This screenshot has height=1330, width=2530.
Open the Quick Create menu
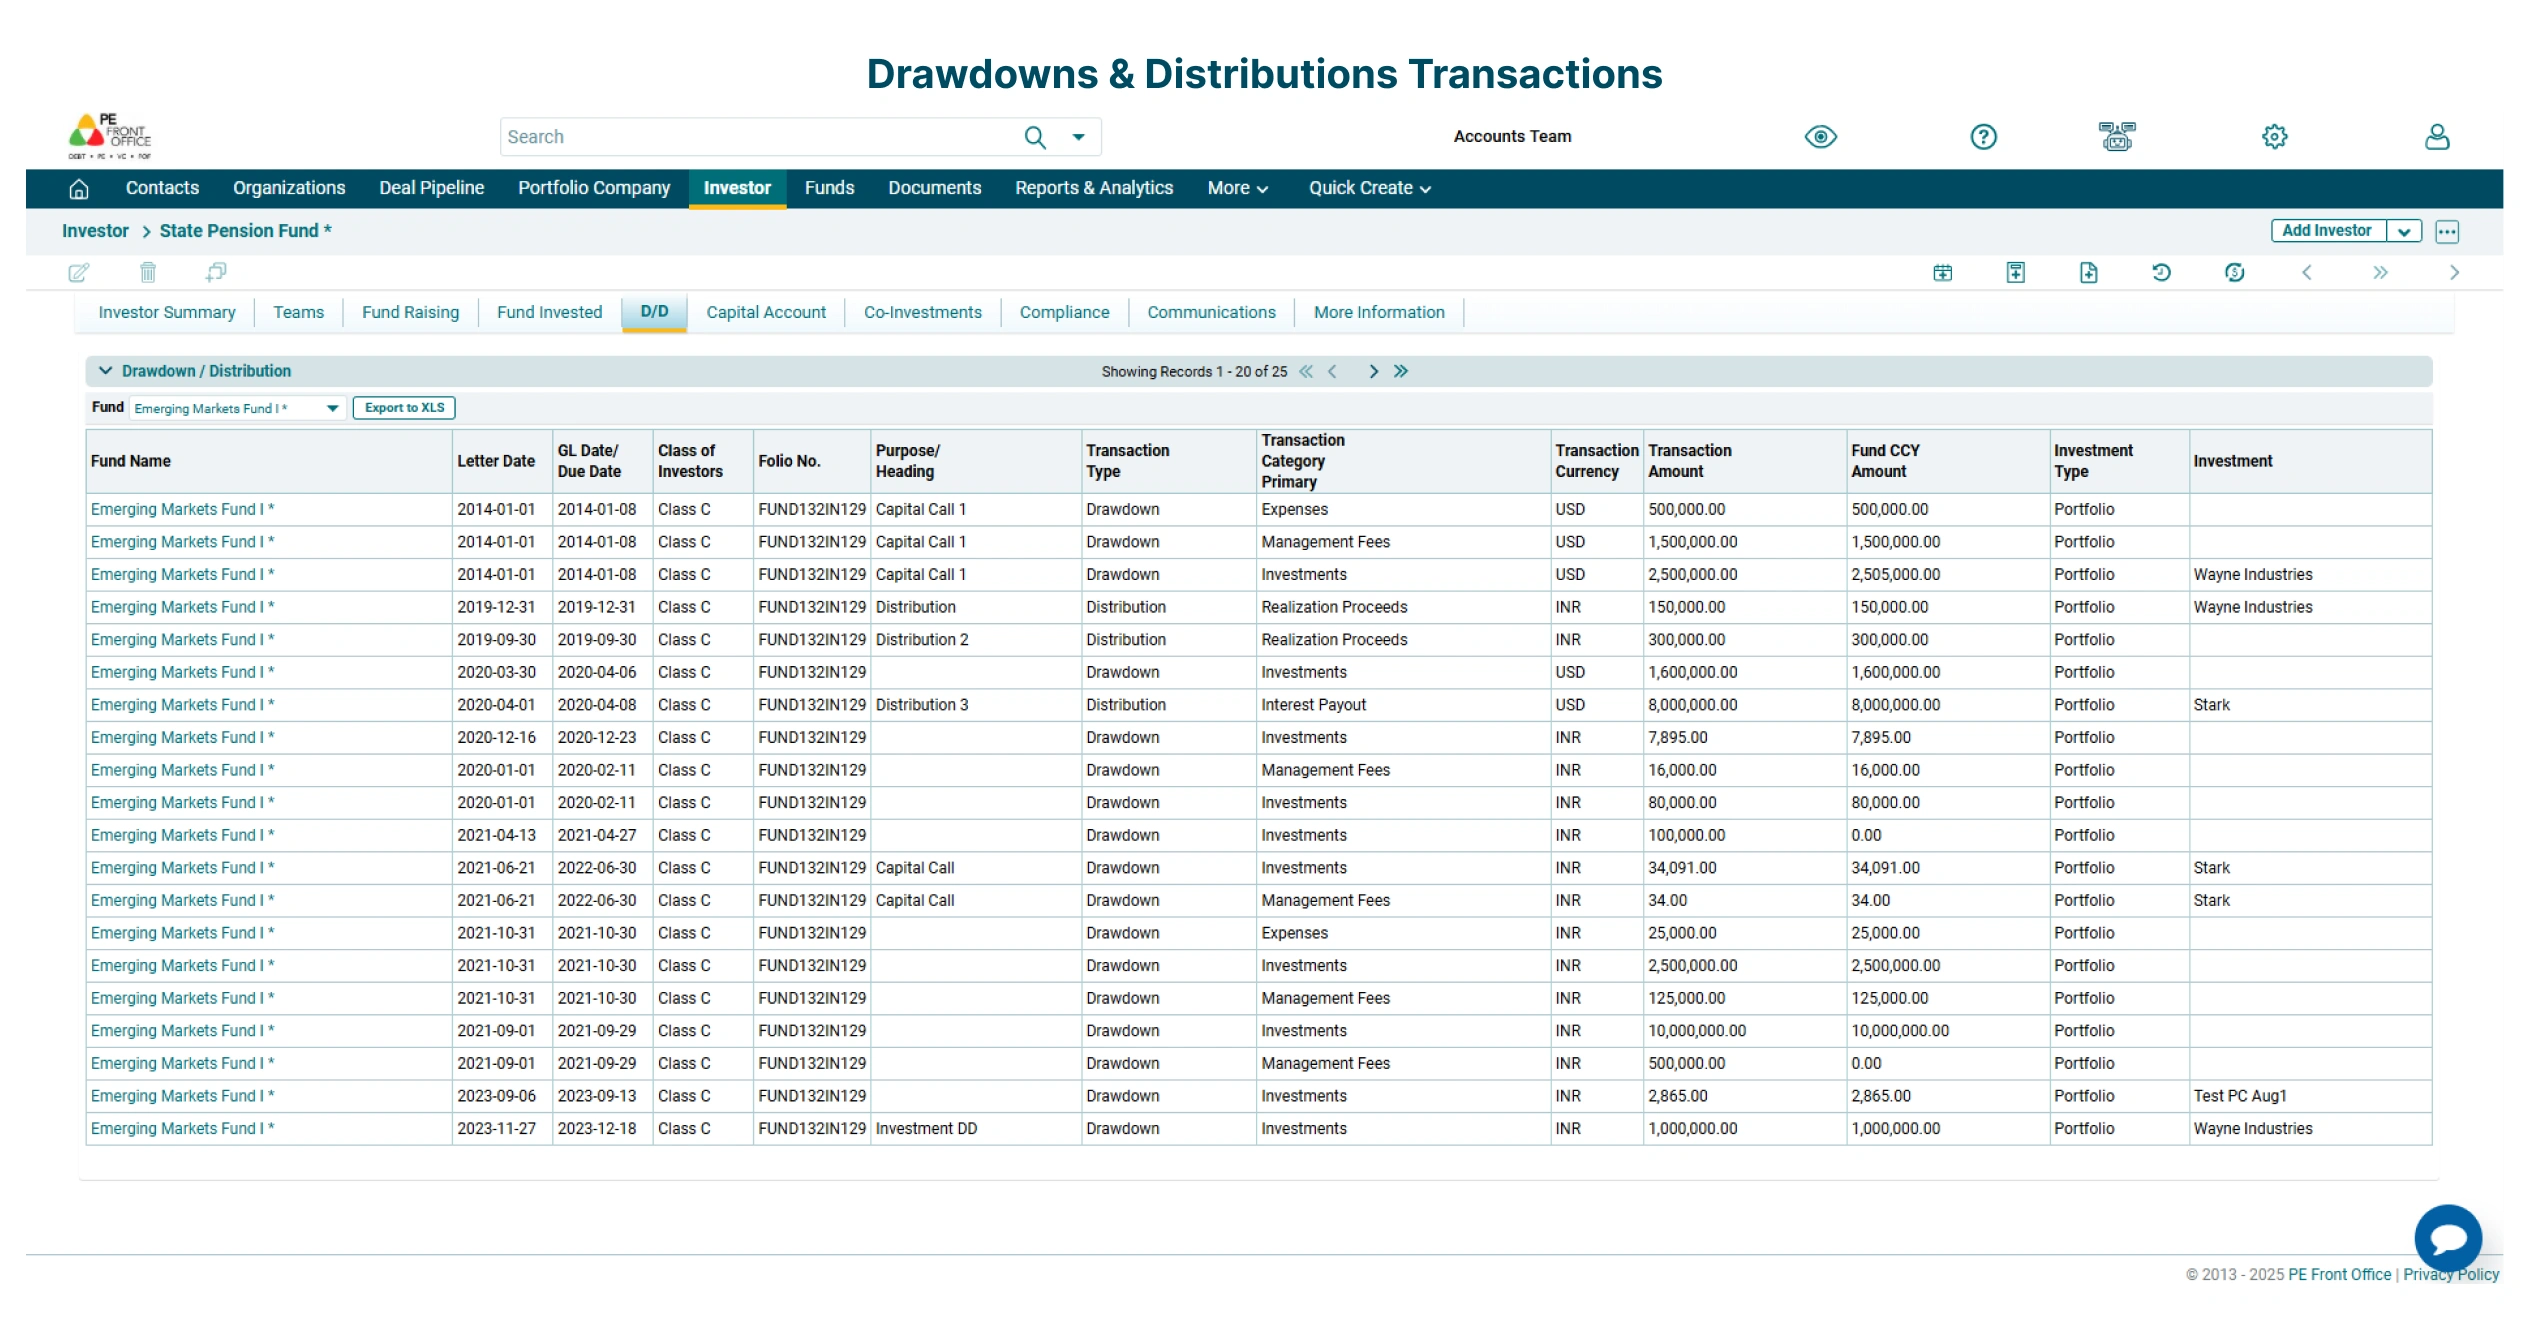coord(1366,188)
